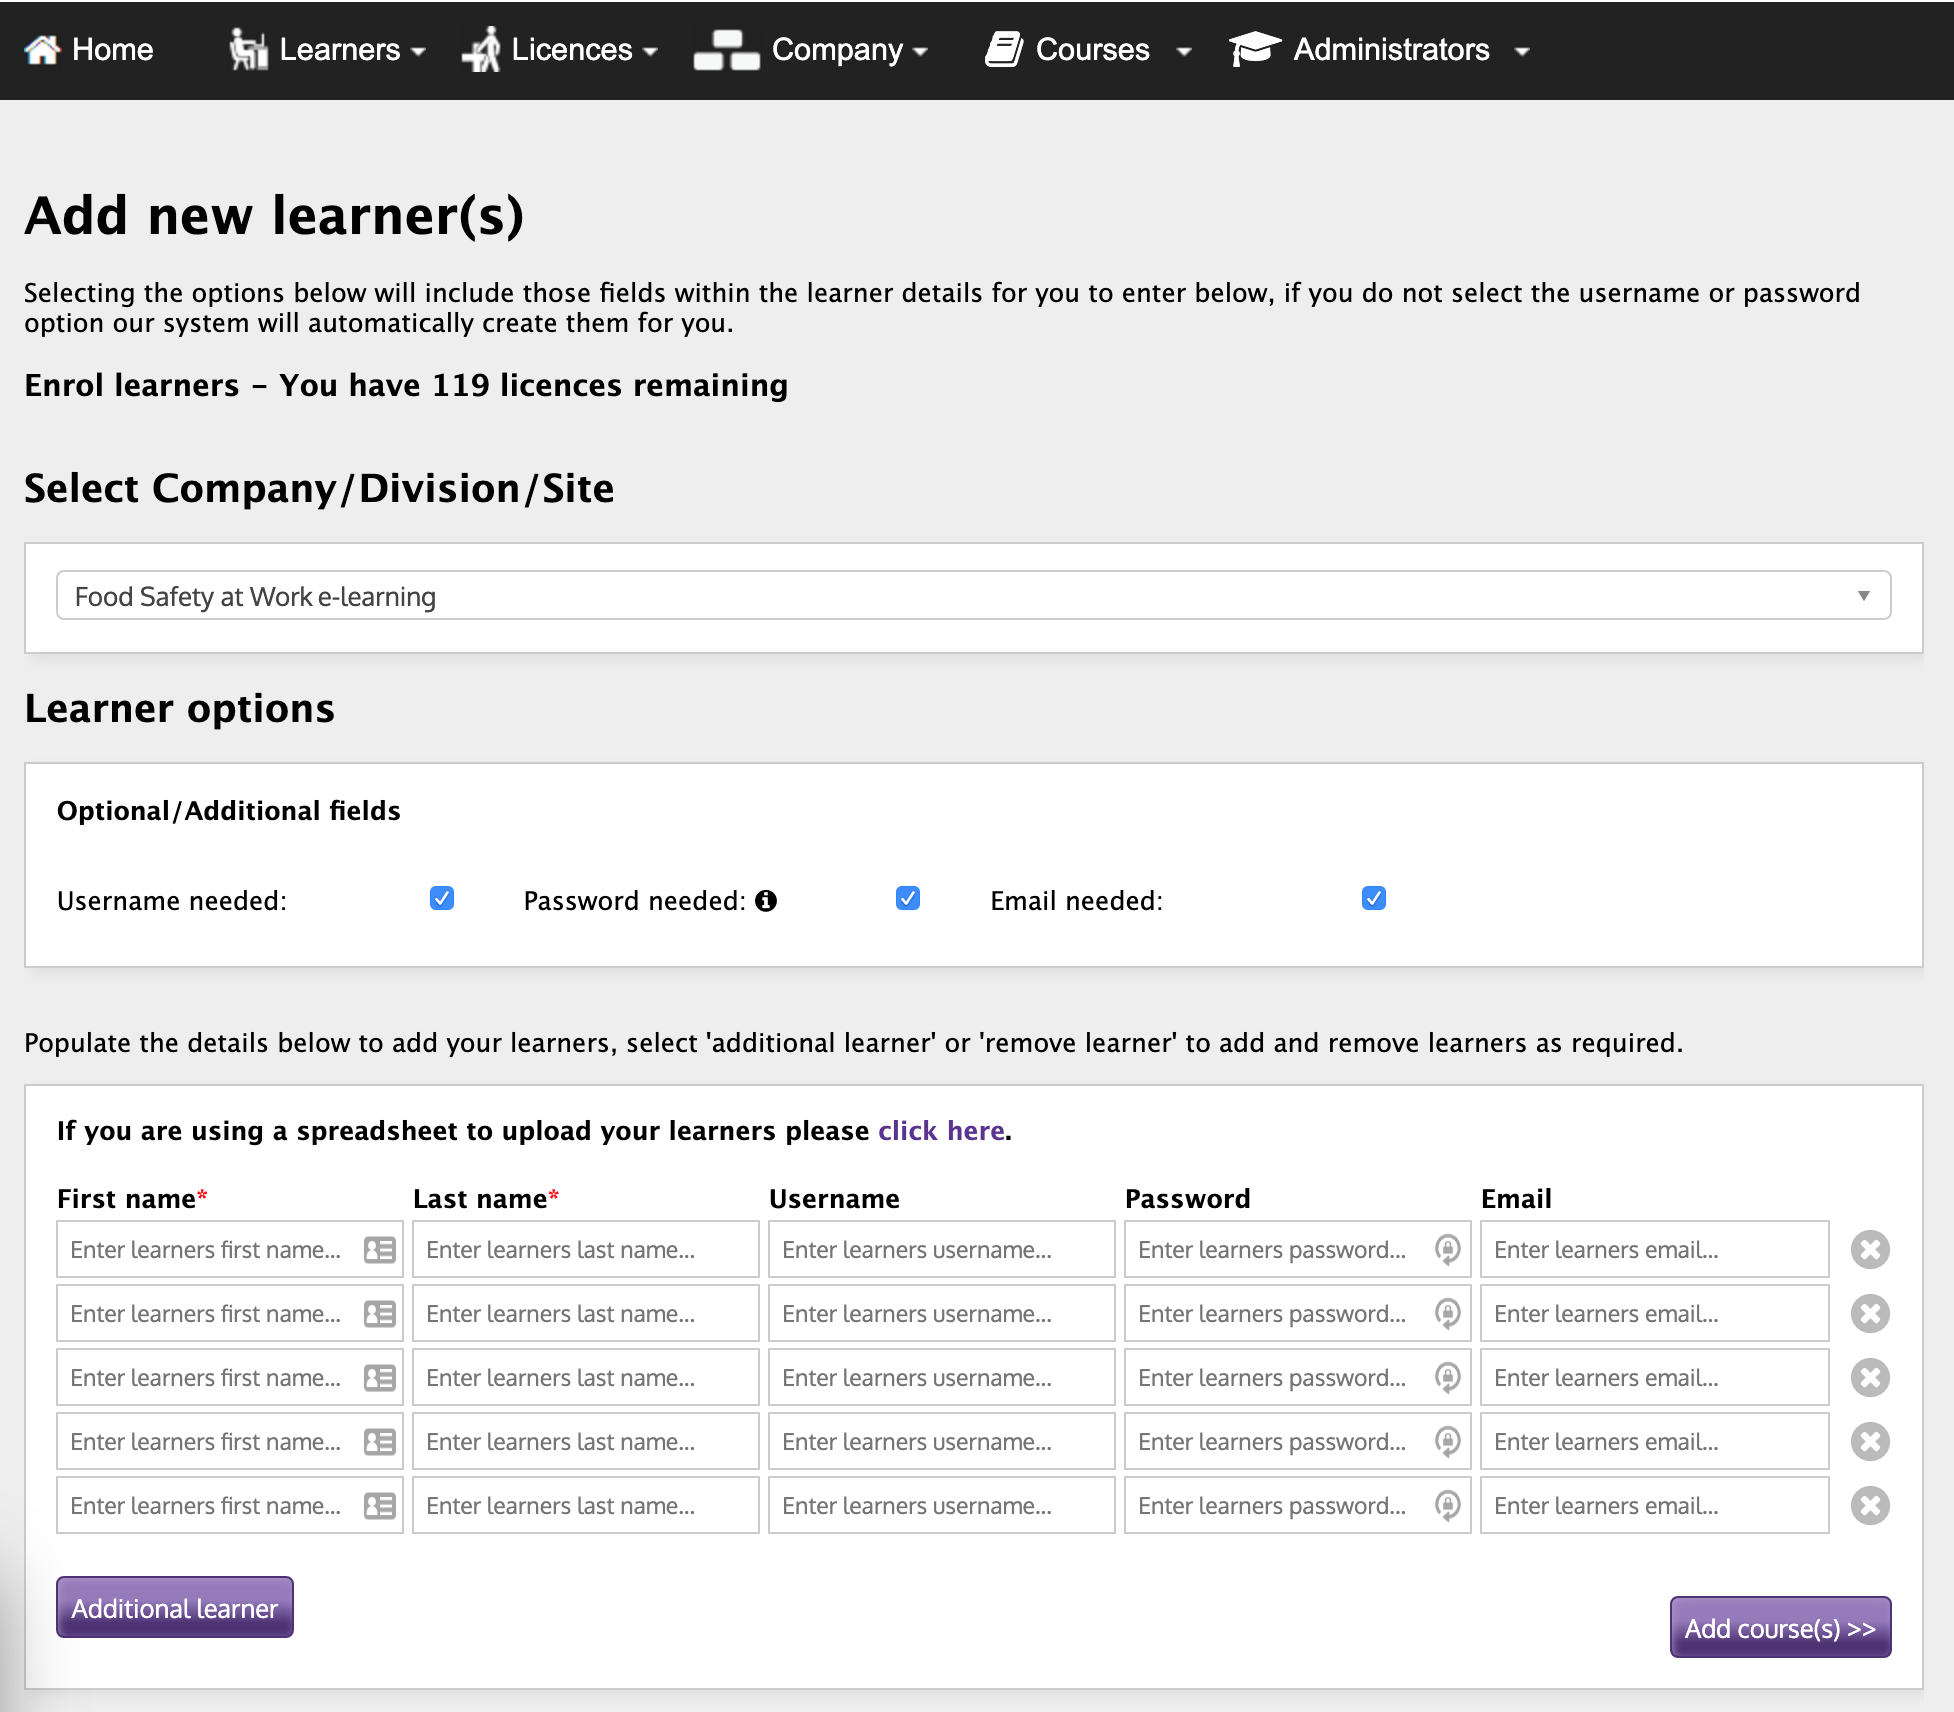The height and width of the screenshot is (1712, 1954).
Task: Click contact card icon in second learner row
Action: tap(380, 1314)
